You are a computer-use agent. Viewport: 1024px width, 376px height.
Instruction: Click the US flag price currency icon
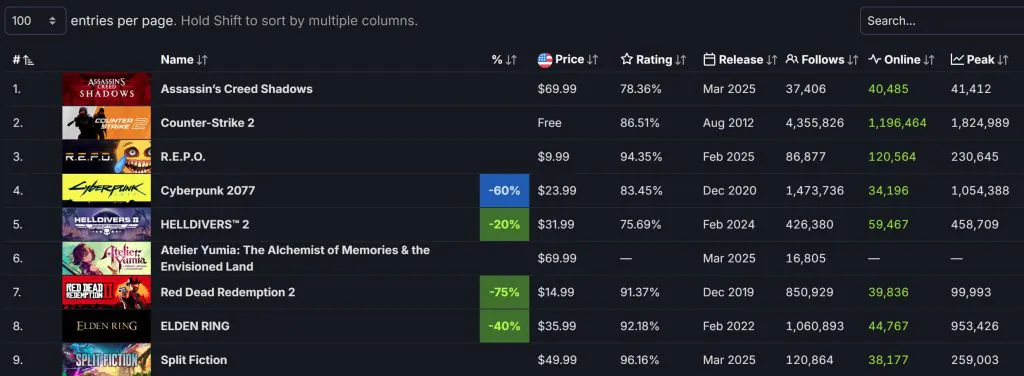click(x=545, y=60)
